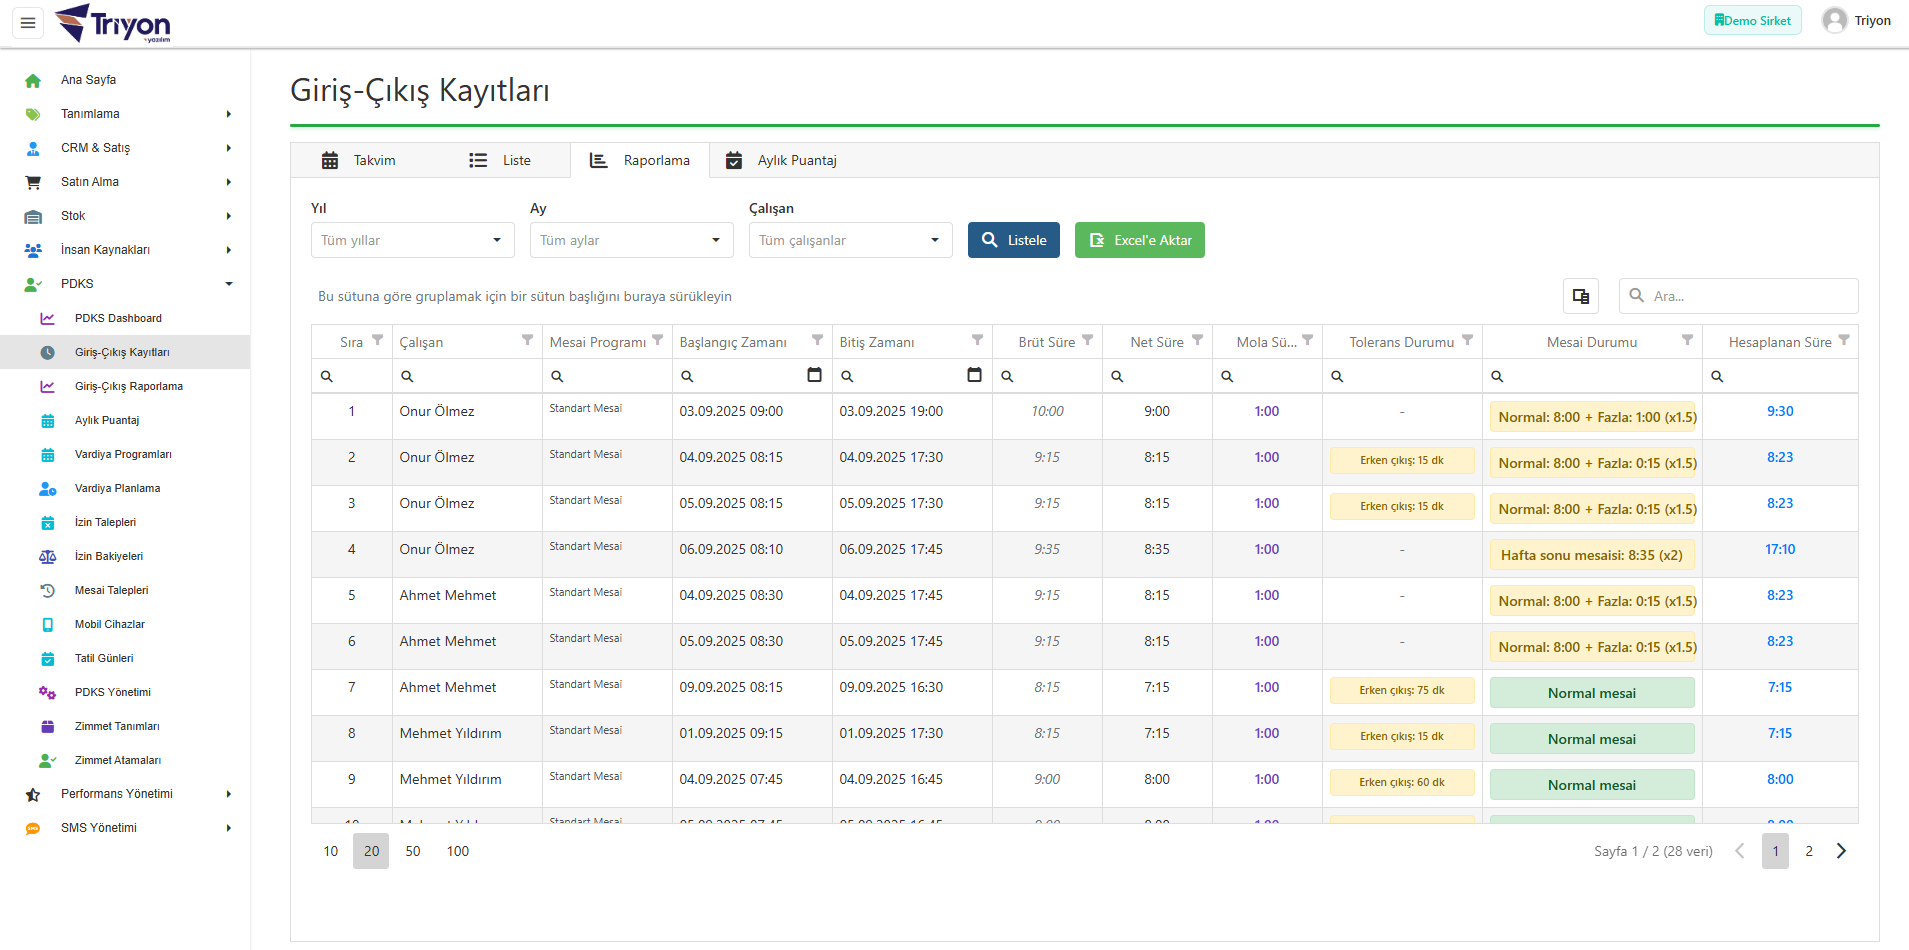Click the Mesai Durumu column filter icon
Screen dimensions: 1909x950
coord(1687,341)
